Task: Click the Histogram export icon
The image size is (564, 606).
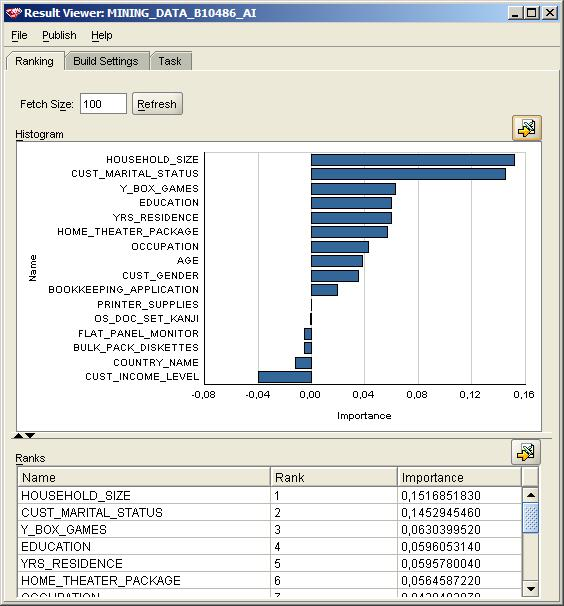Action: tap(527, 128)
